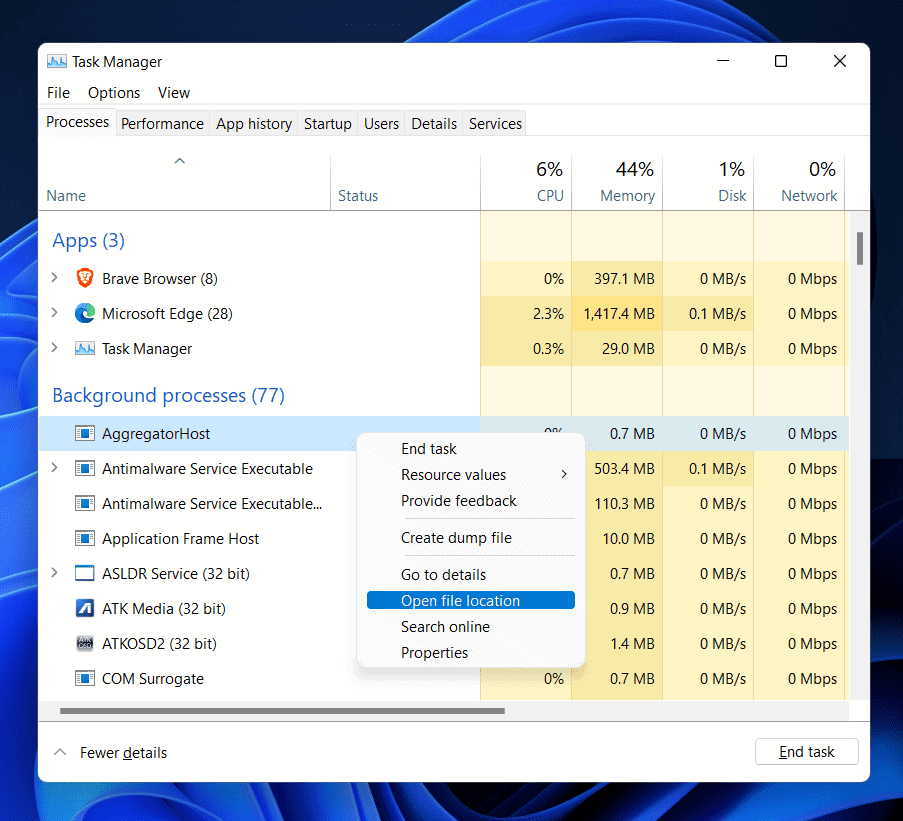903x821 pixels.
Task: Expand Antimalware Service Executable entry
Action: click(55, 469)
